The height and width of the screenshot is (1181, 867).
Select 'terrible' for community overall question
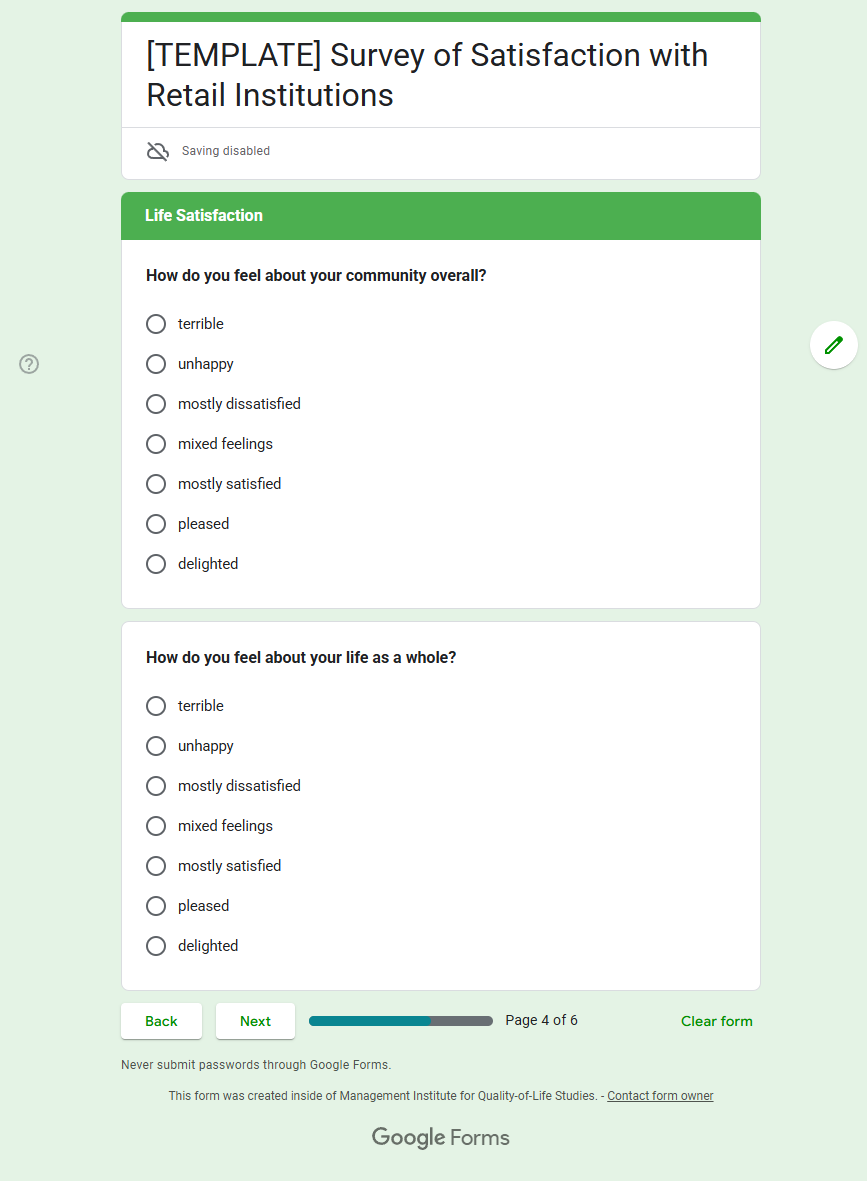click(x=156, y=324)
